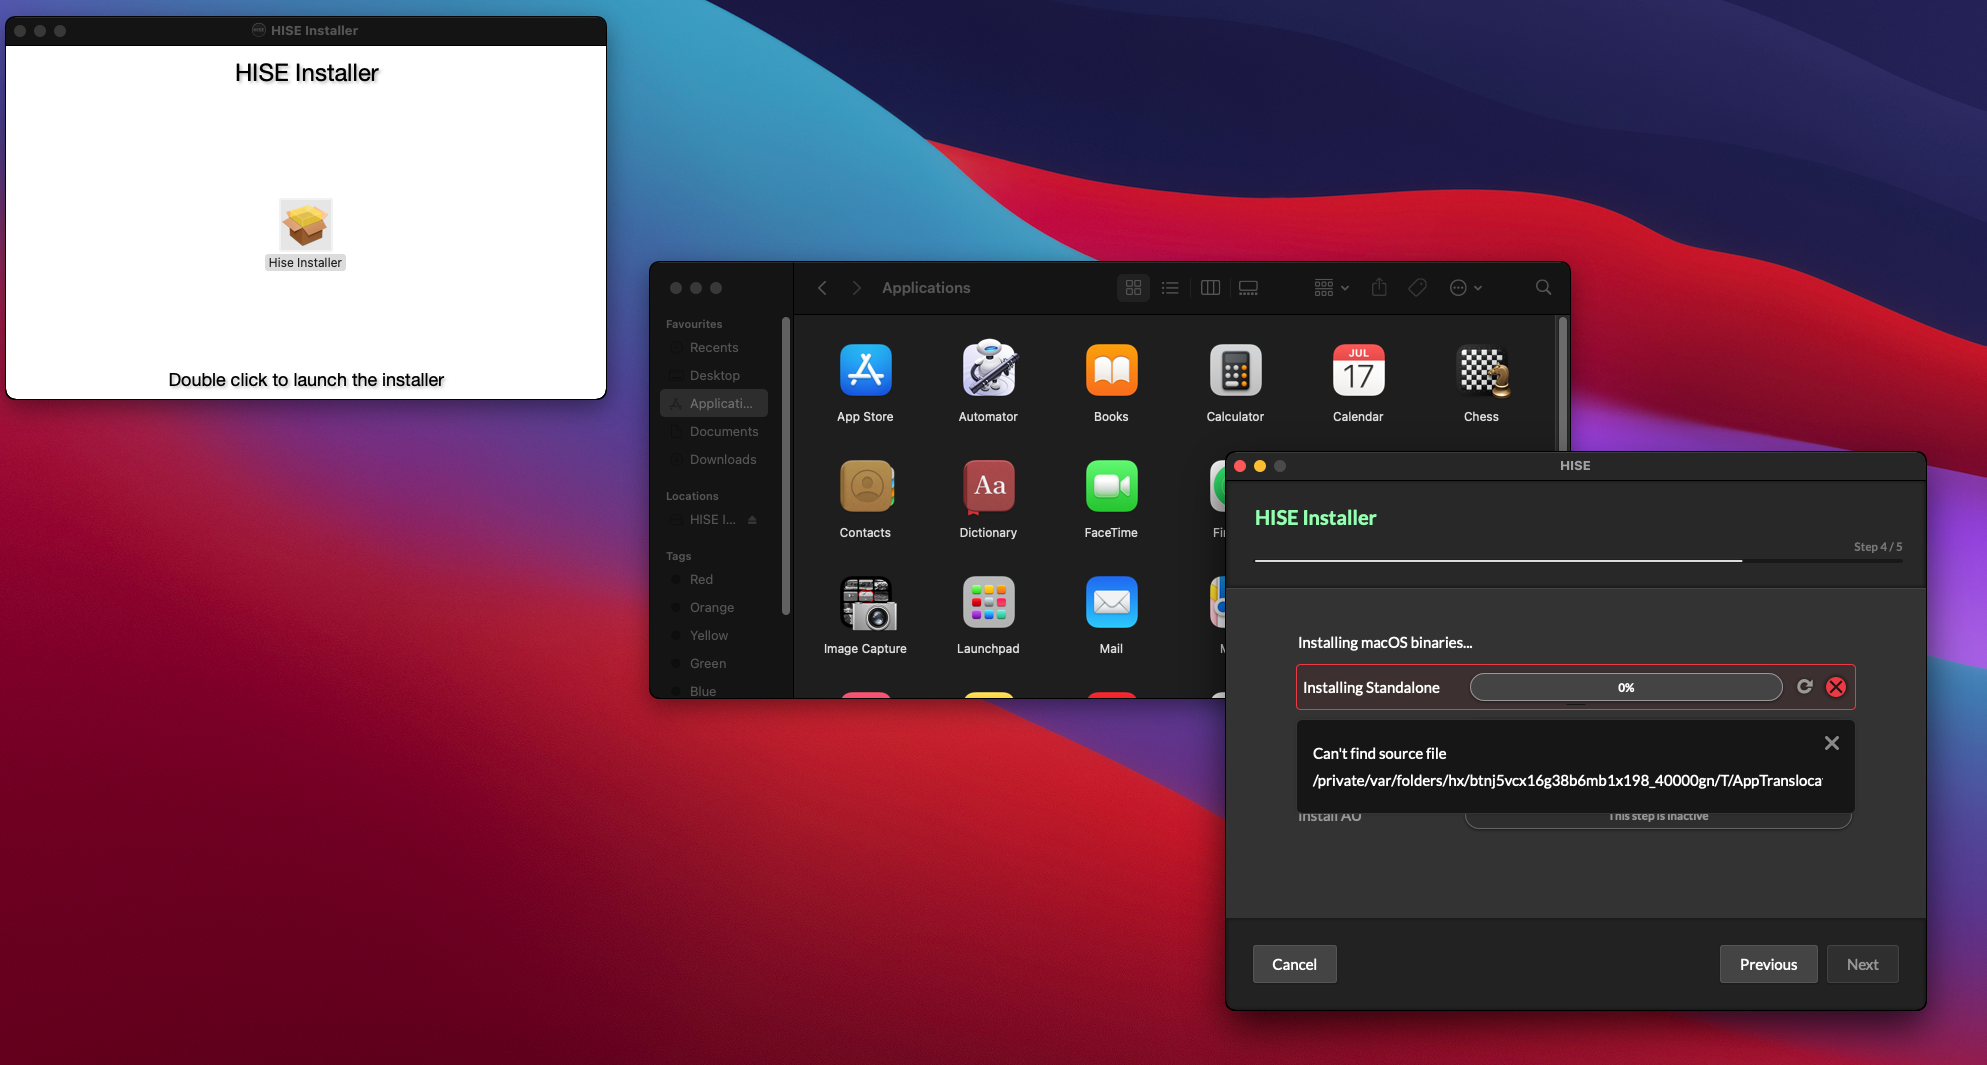Switch Finder to icon grid view
This screenshot has height=1065, width=1987.
tap(1133, 288)
